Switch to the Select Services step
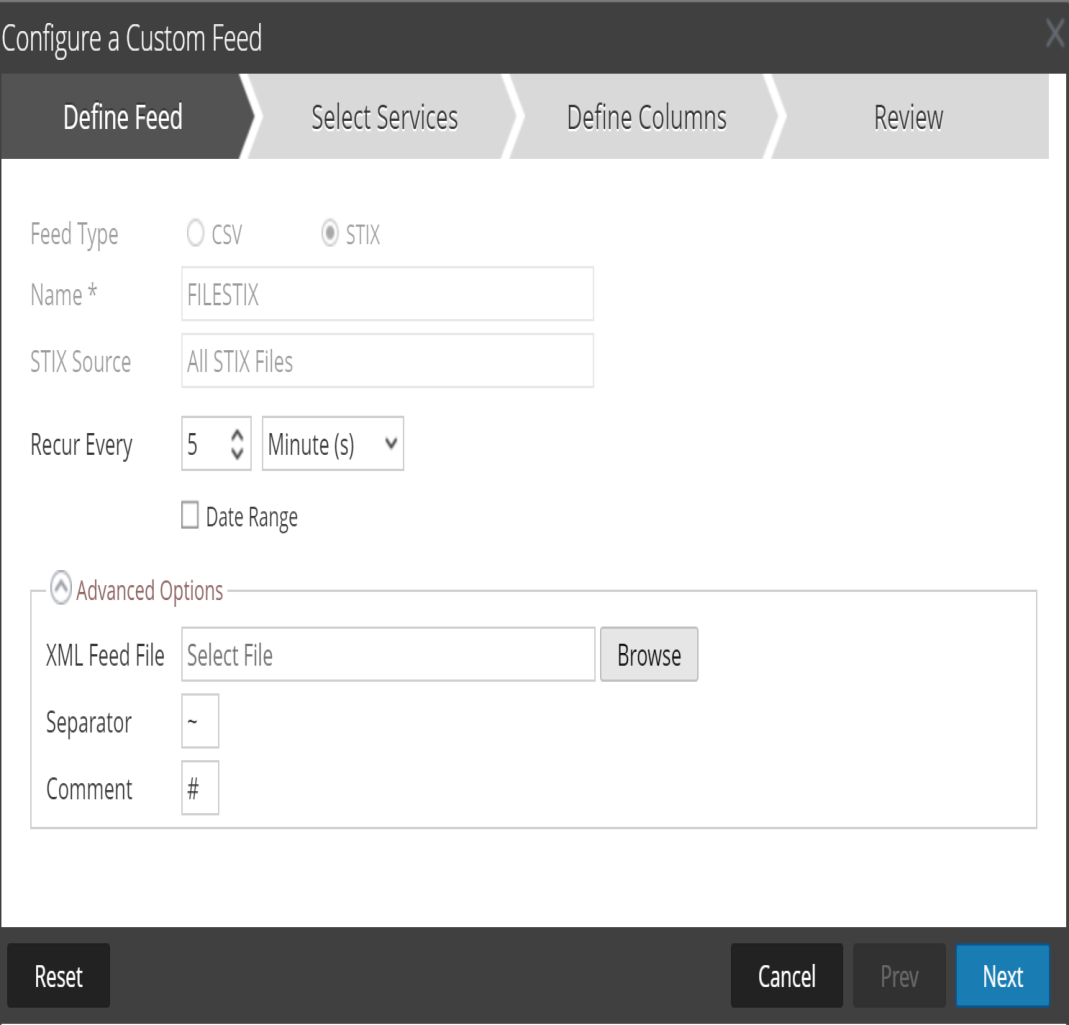 (383, 118)
